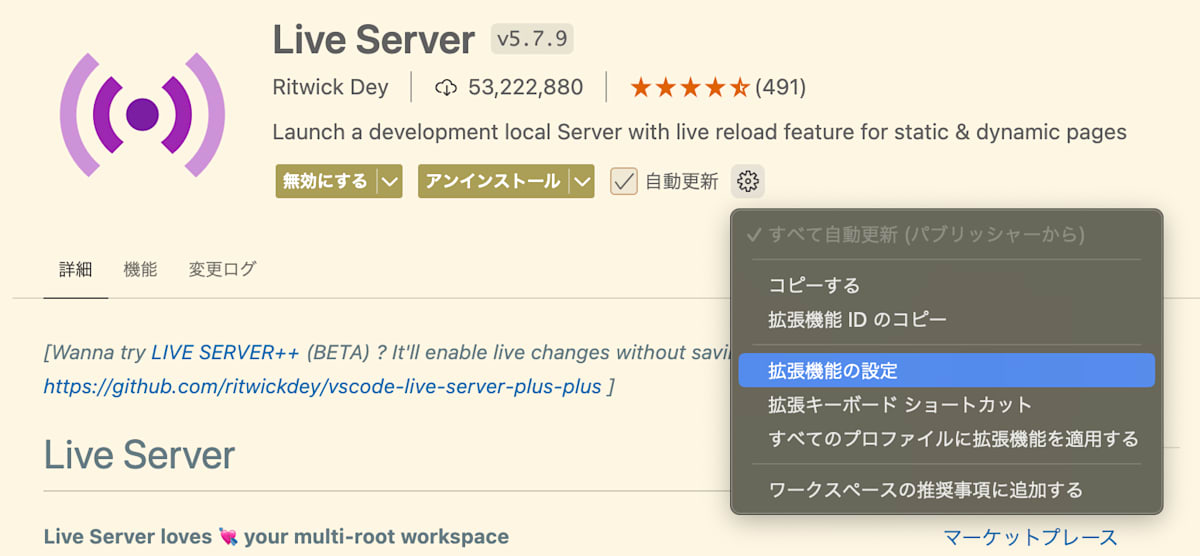This screenshot has height=556, width=1200.
Task: Expand the dropdown arrow next to 無効にする
Action: pos(390,182)
